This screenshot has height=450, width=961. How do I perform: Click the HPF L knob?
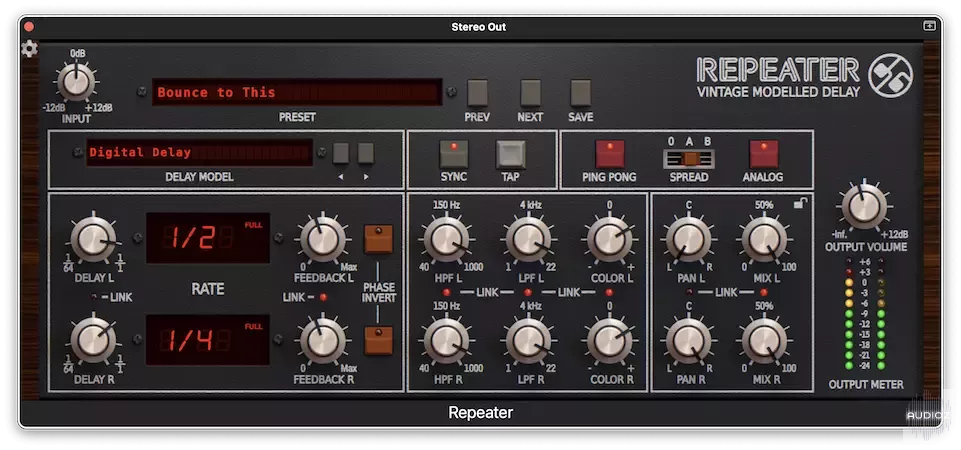click(x=446, y=239)
